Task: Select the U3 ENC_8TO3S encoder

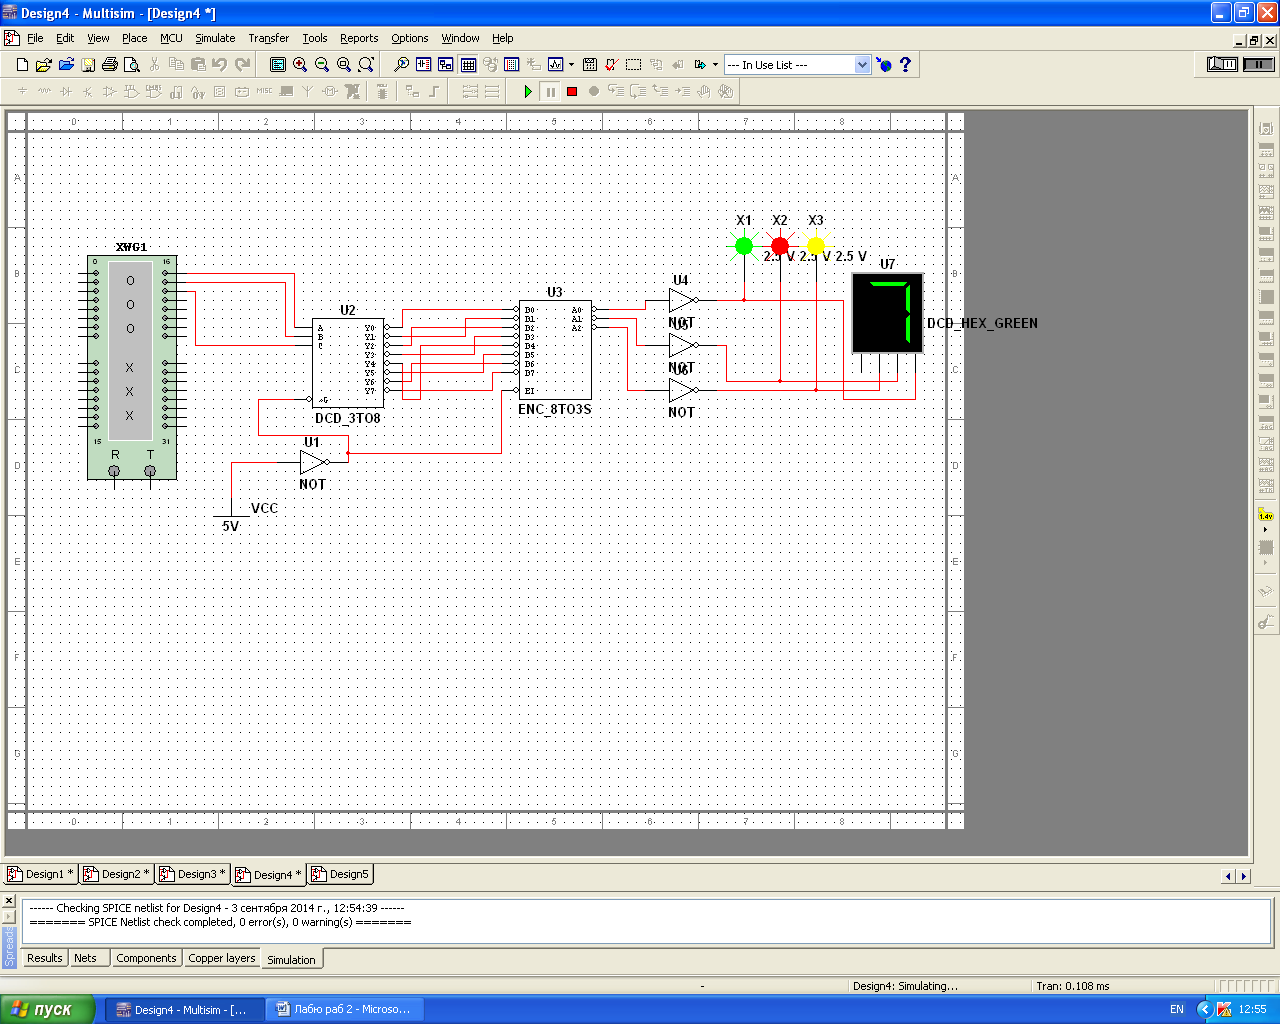Action: (555, 350)
